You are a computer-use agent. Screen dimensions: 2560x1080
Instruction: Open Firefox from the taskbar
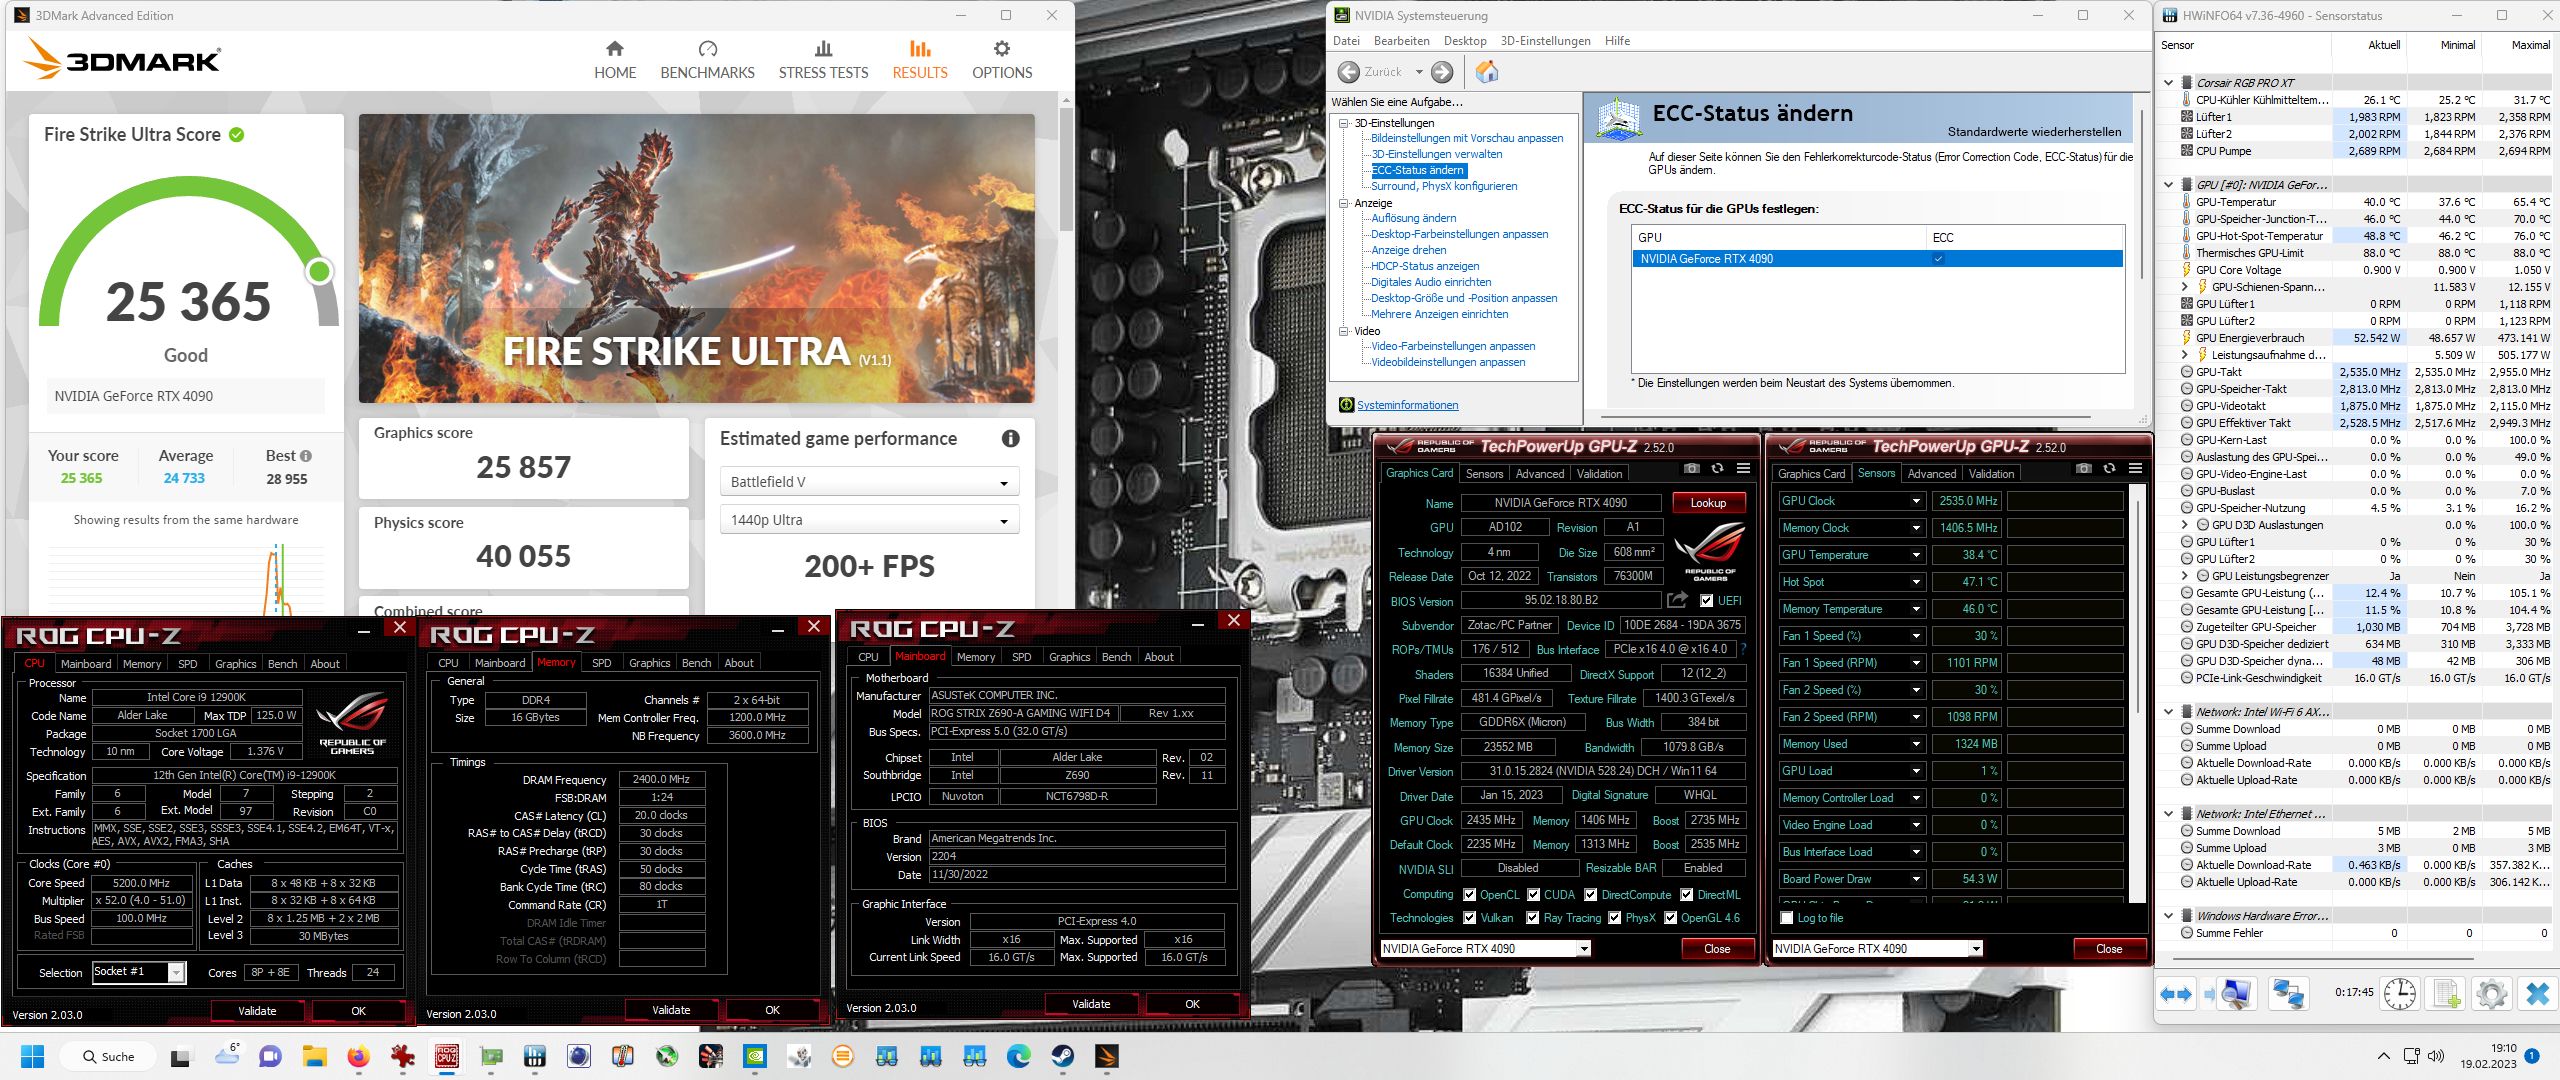358,1056
